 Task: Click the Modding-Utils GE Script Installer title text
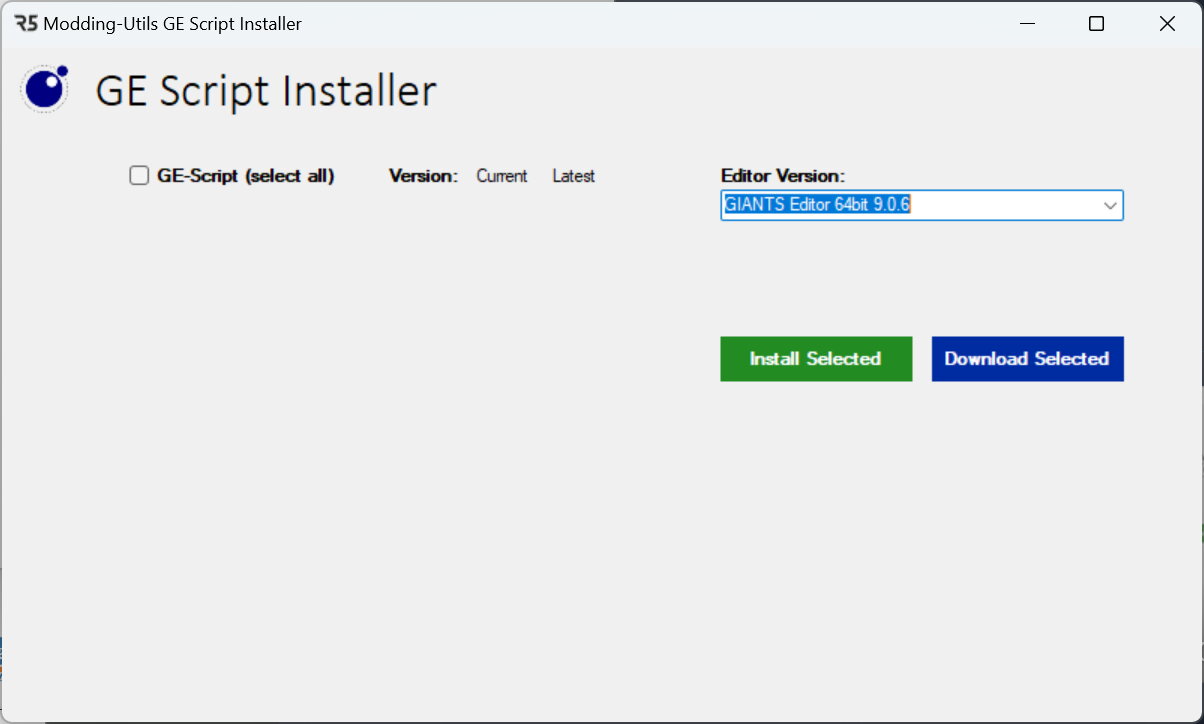point(172,24)
